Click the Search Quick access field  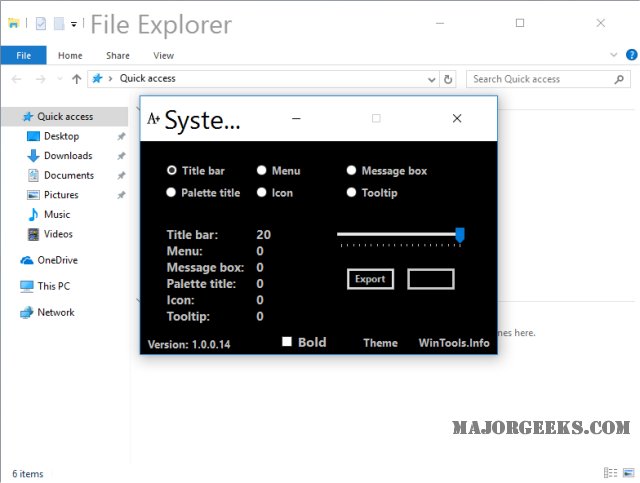pyautogui.click(x=548, y=79)
